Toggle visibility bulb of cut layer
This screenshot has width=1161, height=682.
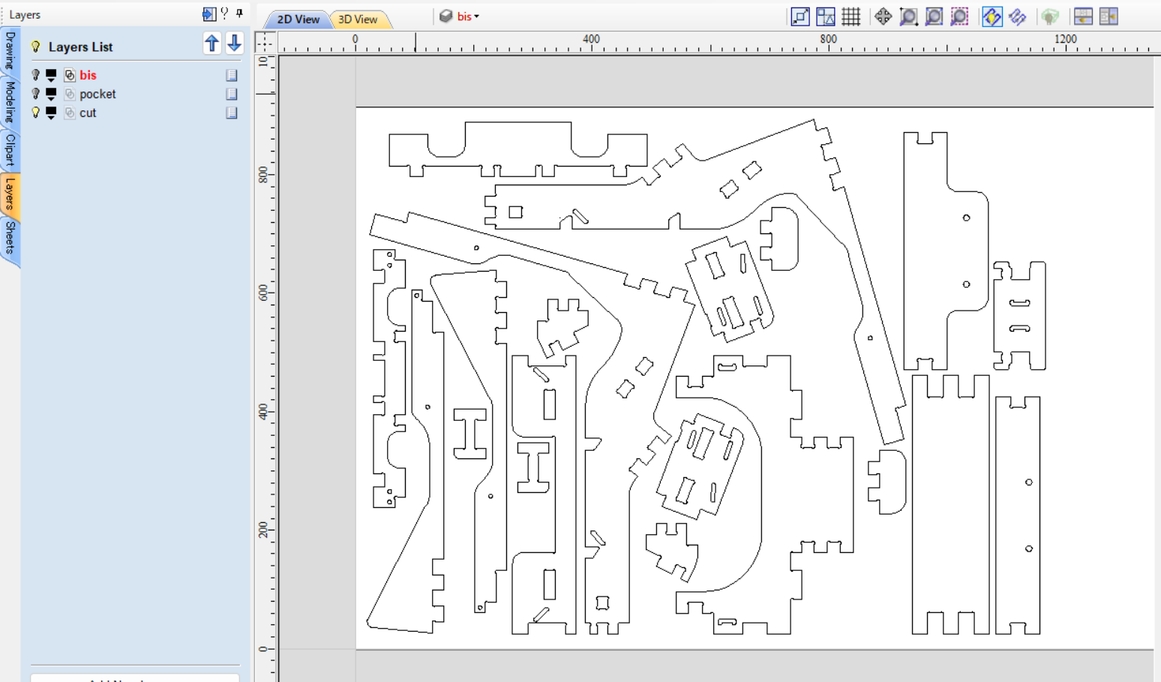[x=35, y=113]
